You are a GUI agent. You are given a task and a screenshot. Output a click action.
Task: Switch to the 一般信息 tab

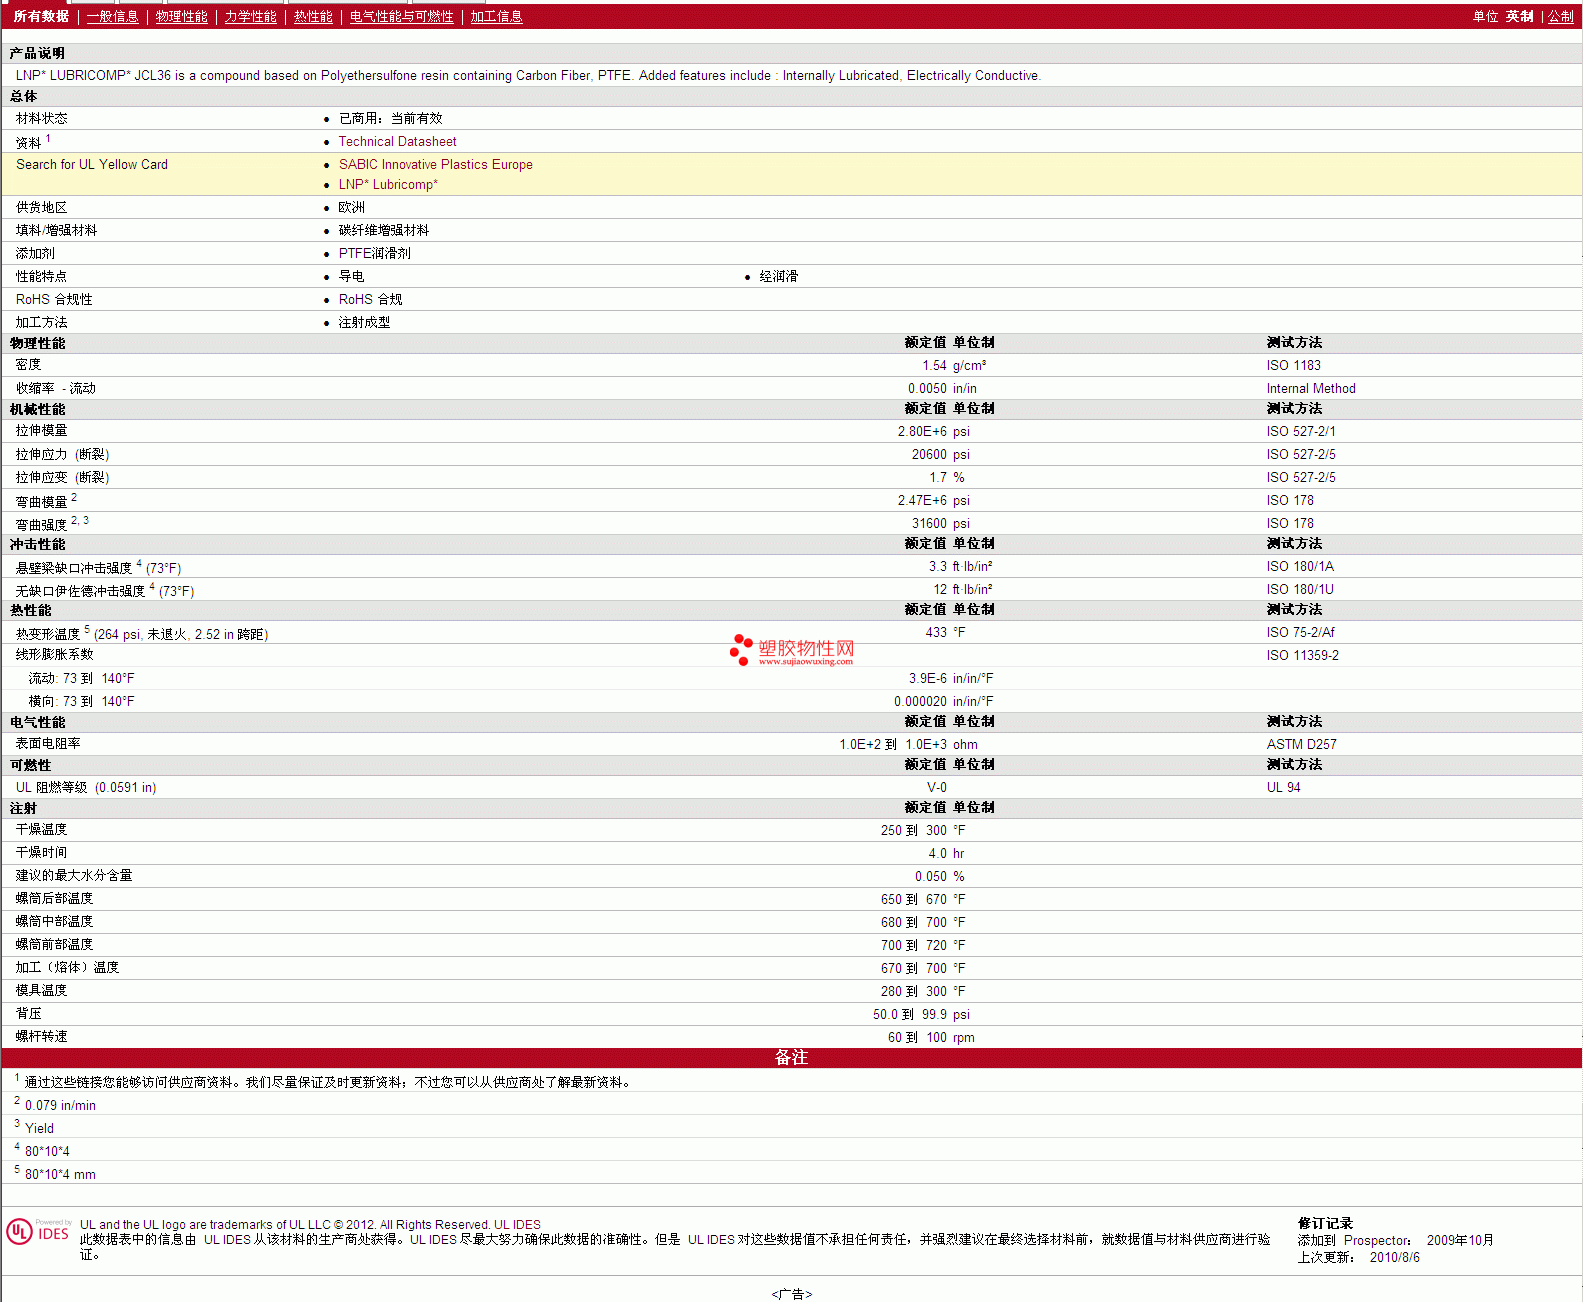pos(112,17)
